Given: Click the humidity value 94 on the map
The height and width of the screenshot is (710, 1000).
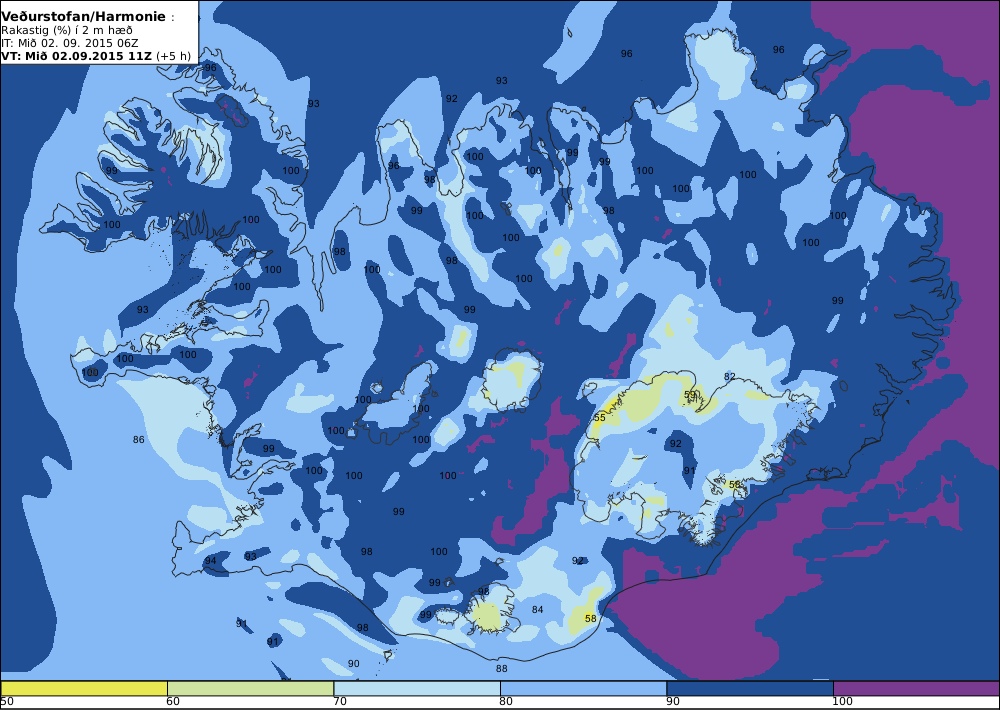Looking at the screenshot, I should (x=210, y=561).
